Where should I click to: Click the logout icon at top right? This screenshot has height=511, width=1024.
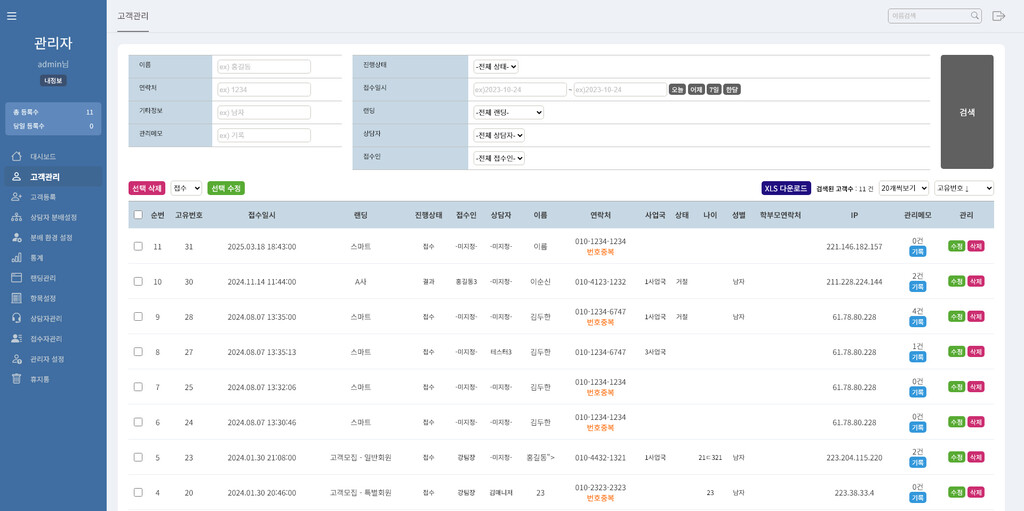pyautogui.click(x=998, y=16)
